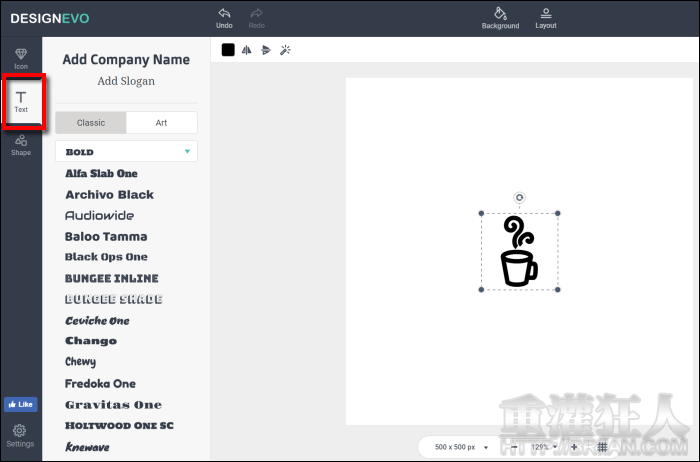Viewport: 700px width, 462px height.
Task: Flip the icon vertically
Action: (265, 50)
